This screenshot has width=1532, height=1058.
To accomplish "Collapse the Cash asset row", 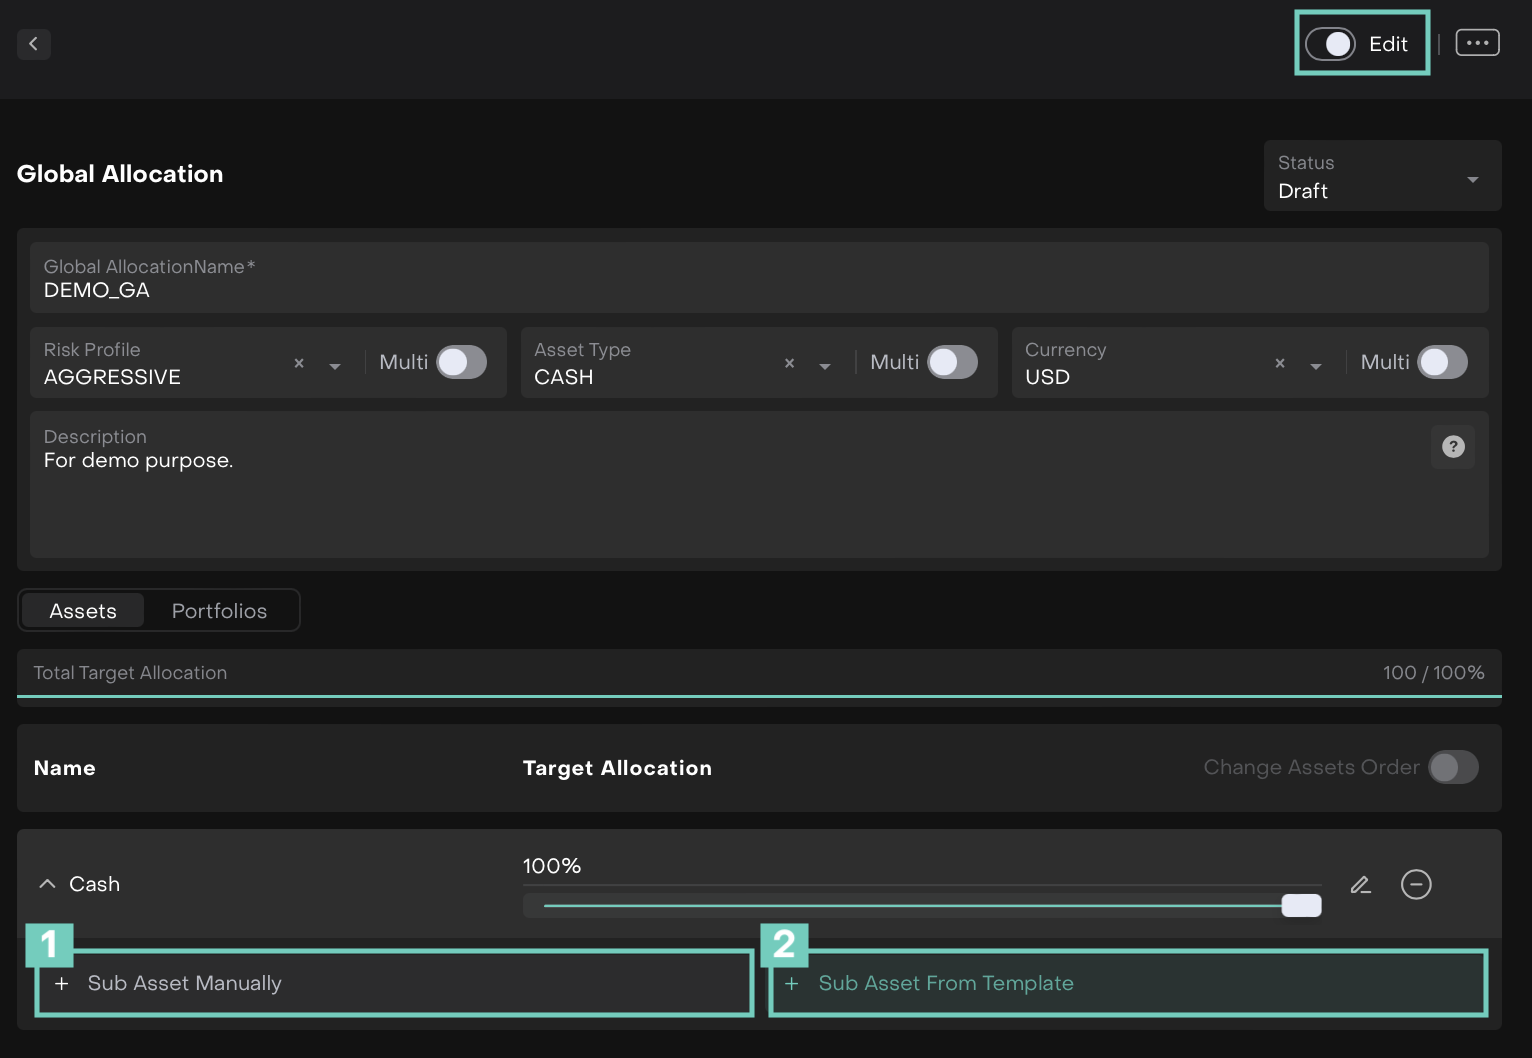I will 47,884.
